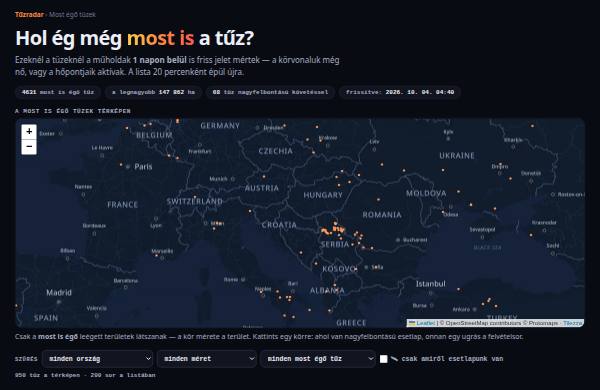The height and width of the screenshot is (390, 600).
Task: Click the '68 tűz nagyfelbontású követéssel' stat pill
Action: [x=270, y=92]
